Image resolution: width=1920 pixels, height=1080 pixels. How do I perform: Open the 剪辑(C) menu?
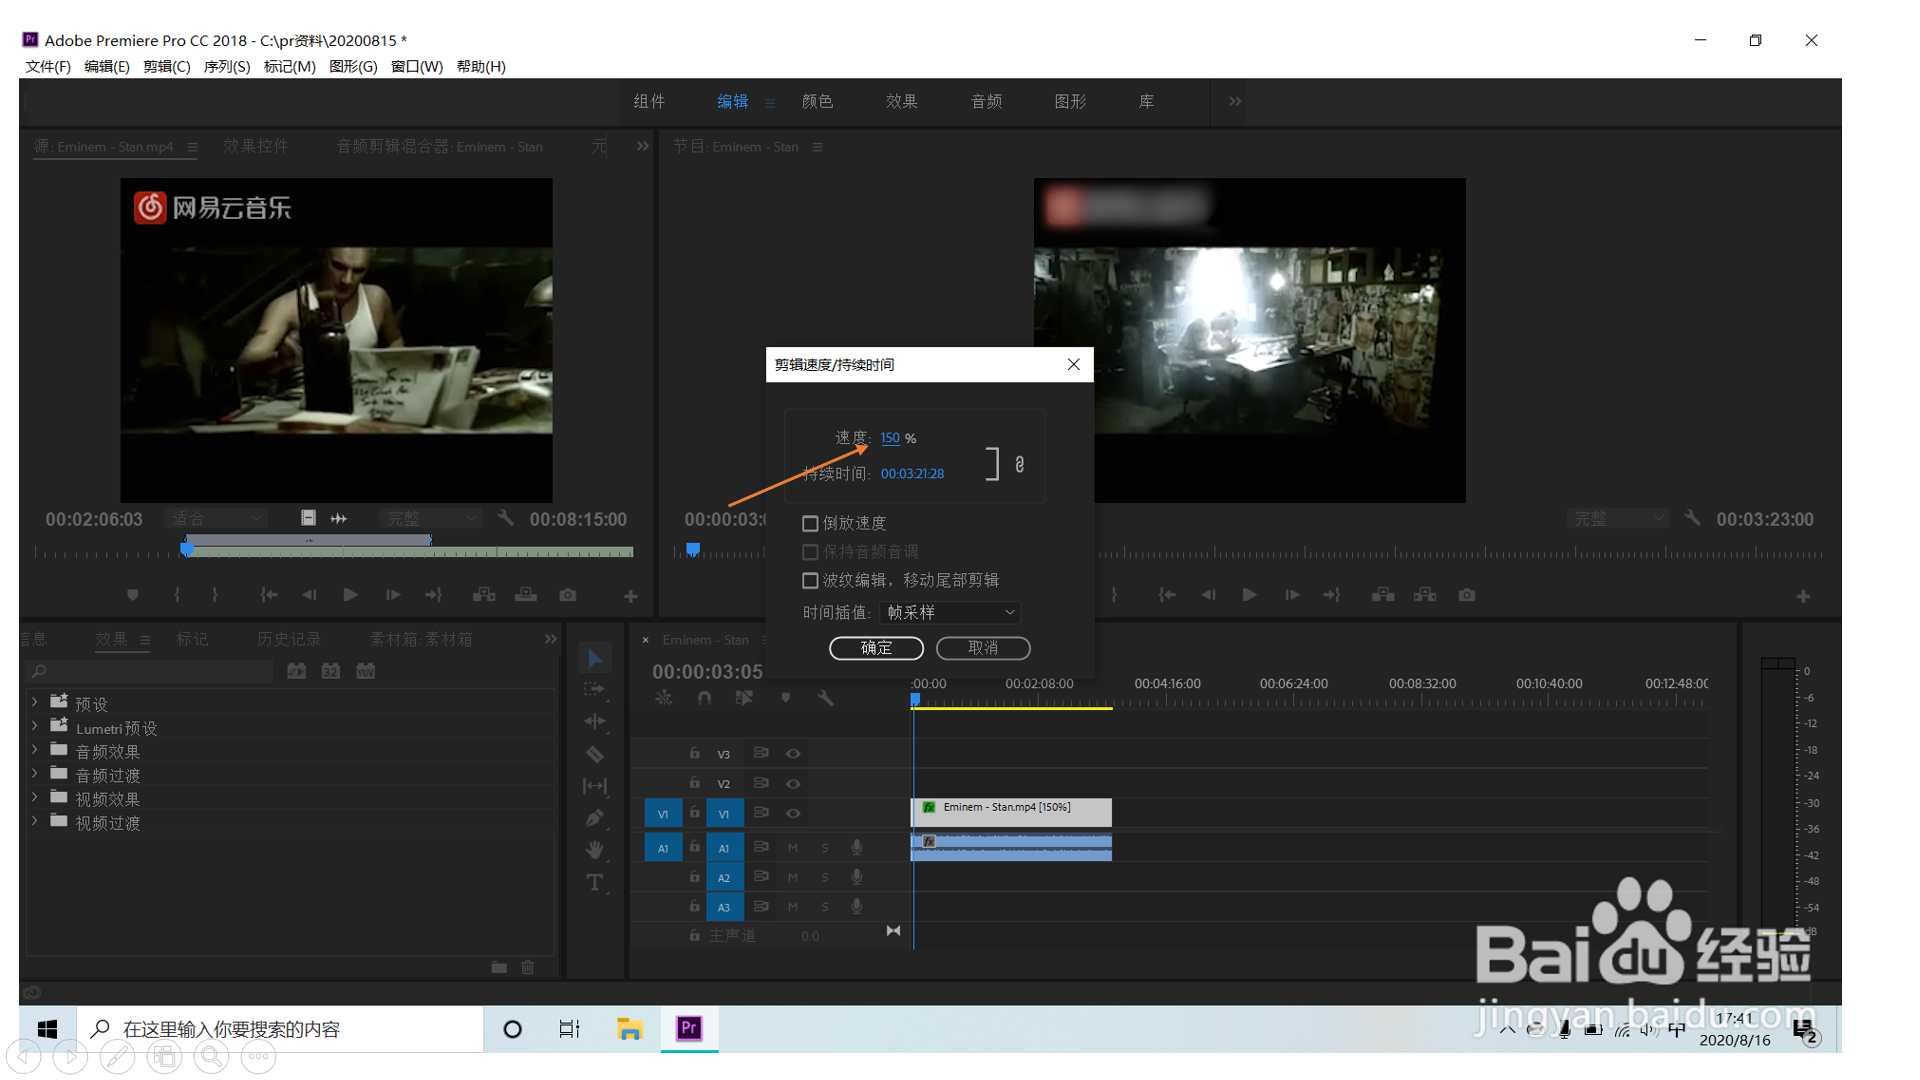(x=166, y=66)
